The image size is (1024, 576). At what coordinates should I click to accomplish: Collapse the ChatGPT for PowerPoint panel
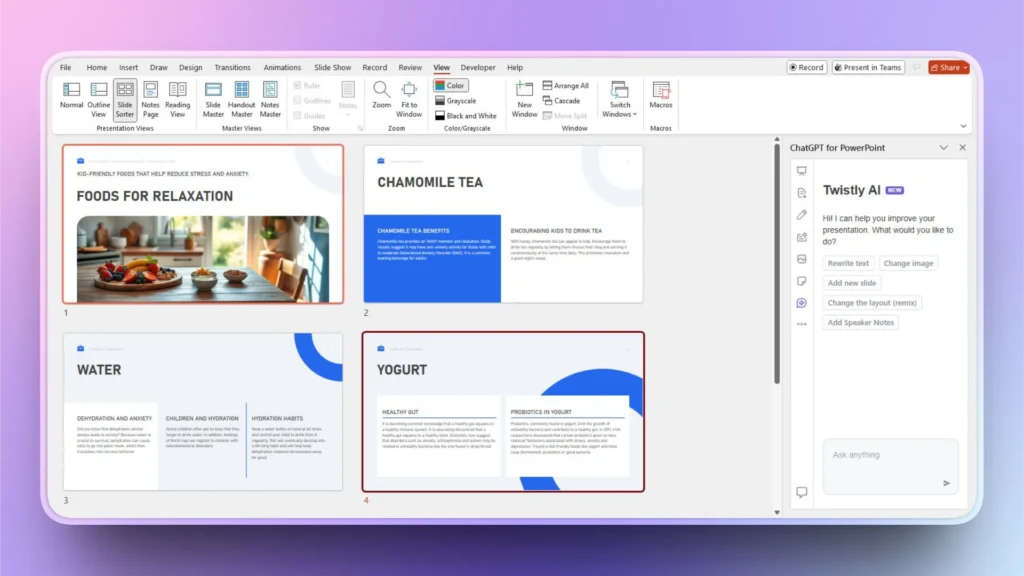tap(944, 147)
